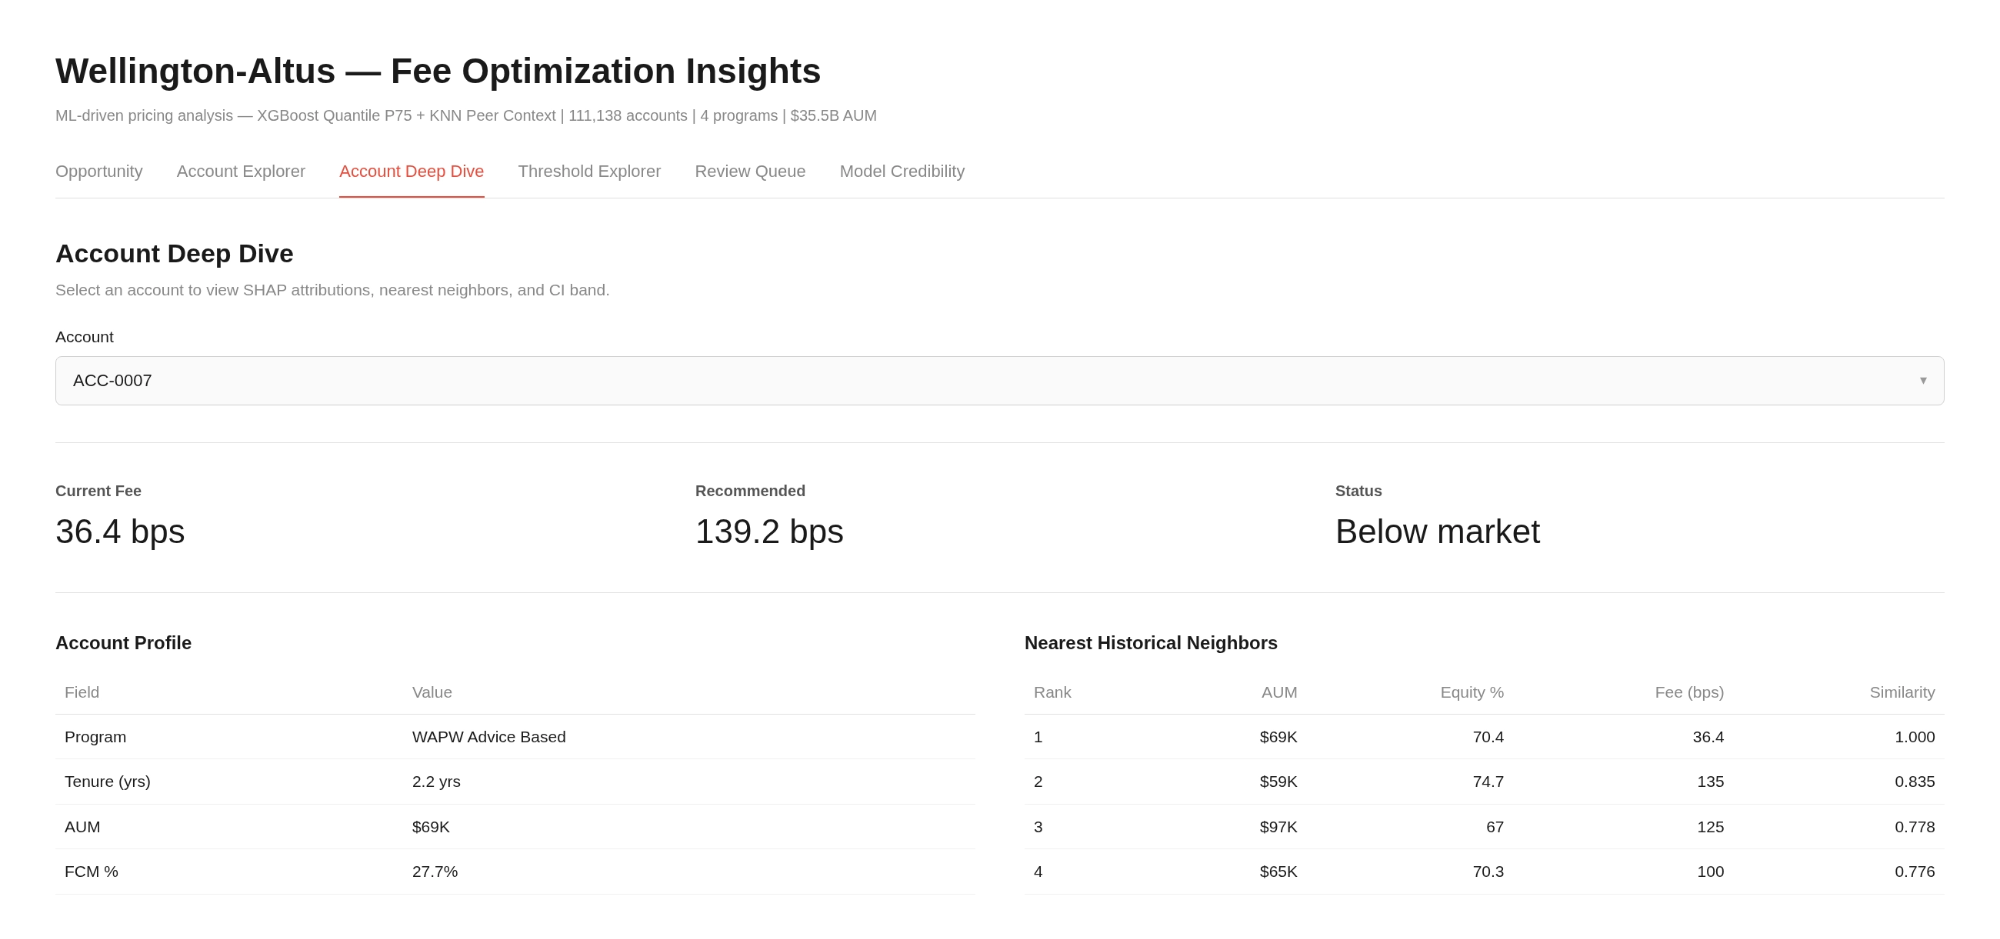This screenshot has width=2000, height=939.
Task: Click the Below market status value
Action: pyautogui.click(x=1438, y=532)
